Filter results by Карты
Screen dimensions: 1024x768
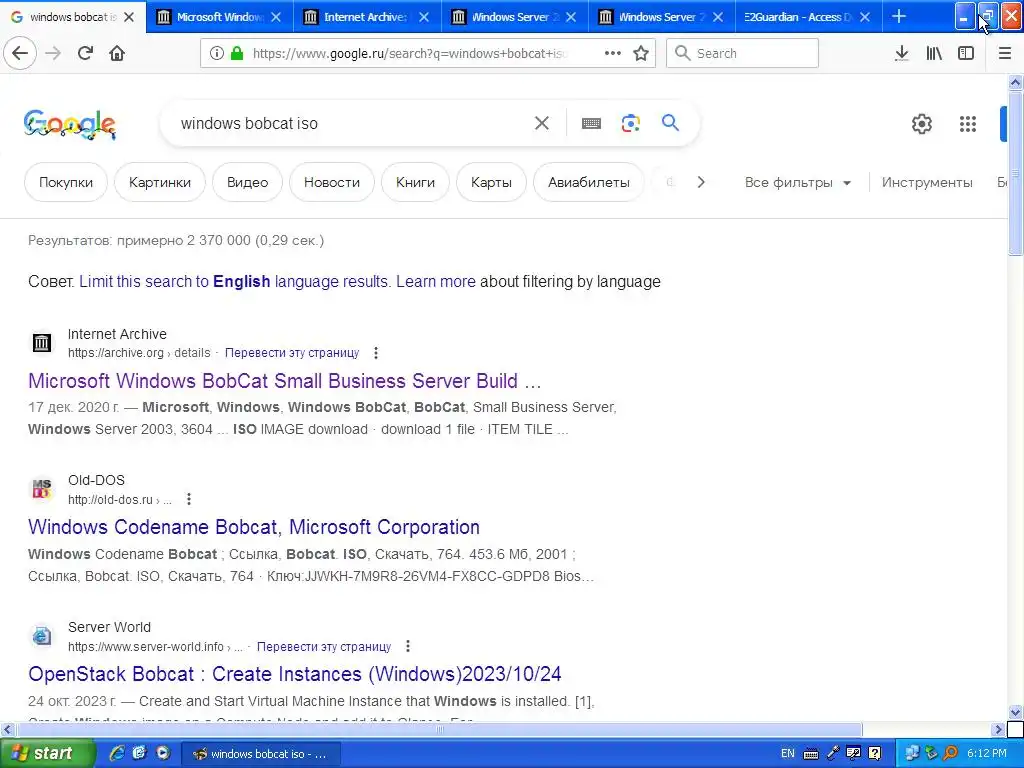tap(491, 182)
